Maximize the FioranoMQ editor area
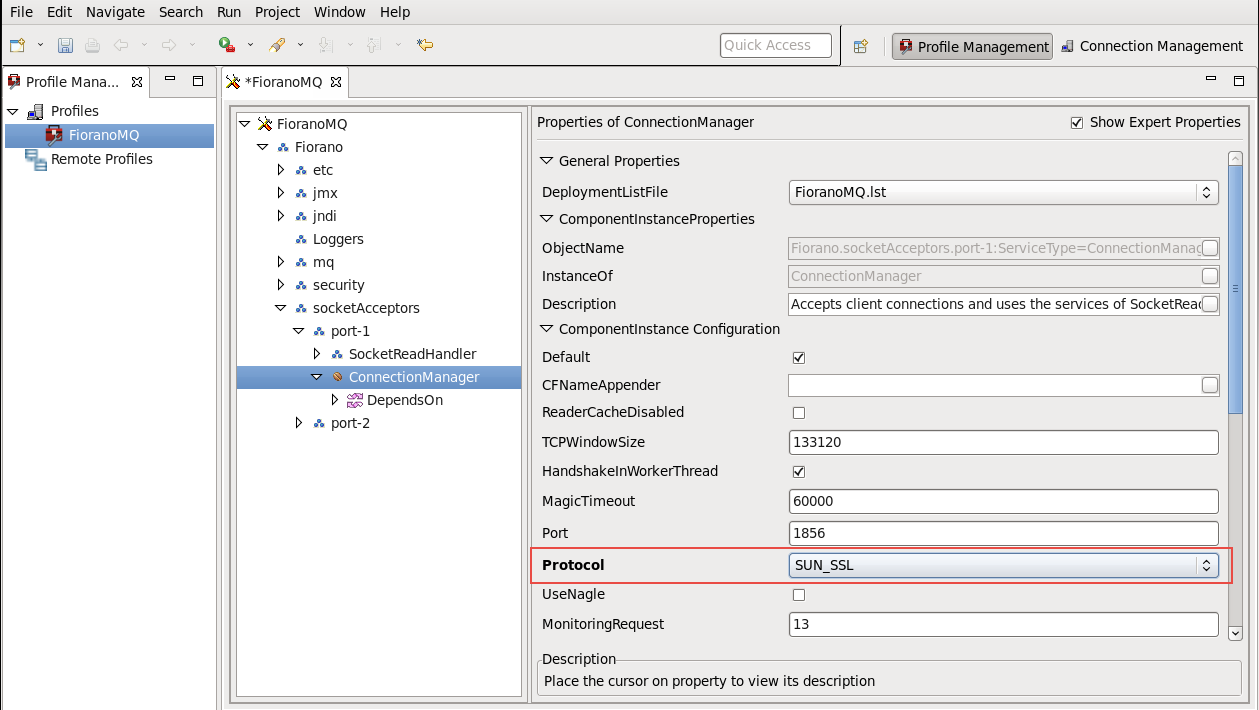 [1238, 81]
